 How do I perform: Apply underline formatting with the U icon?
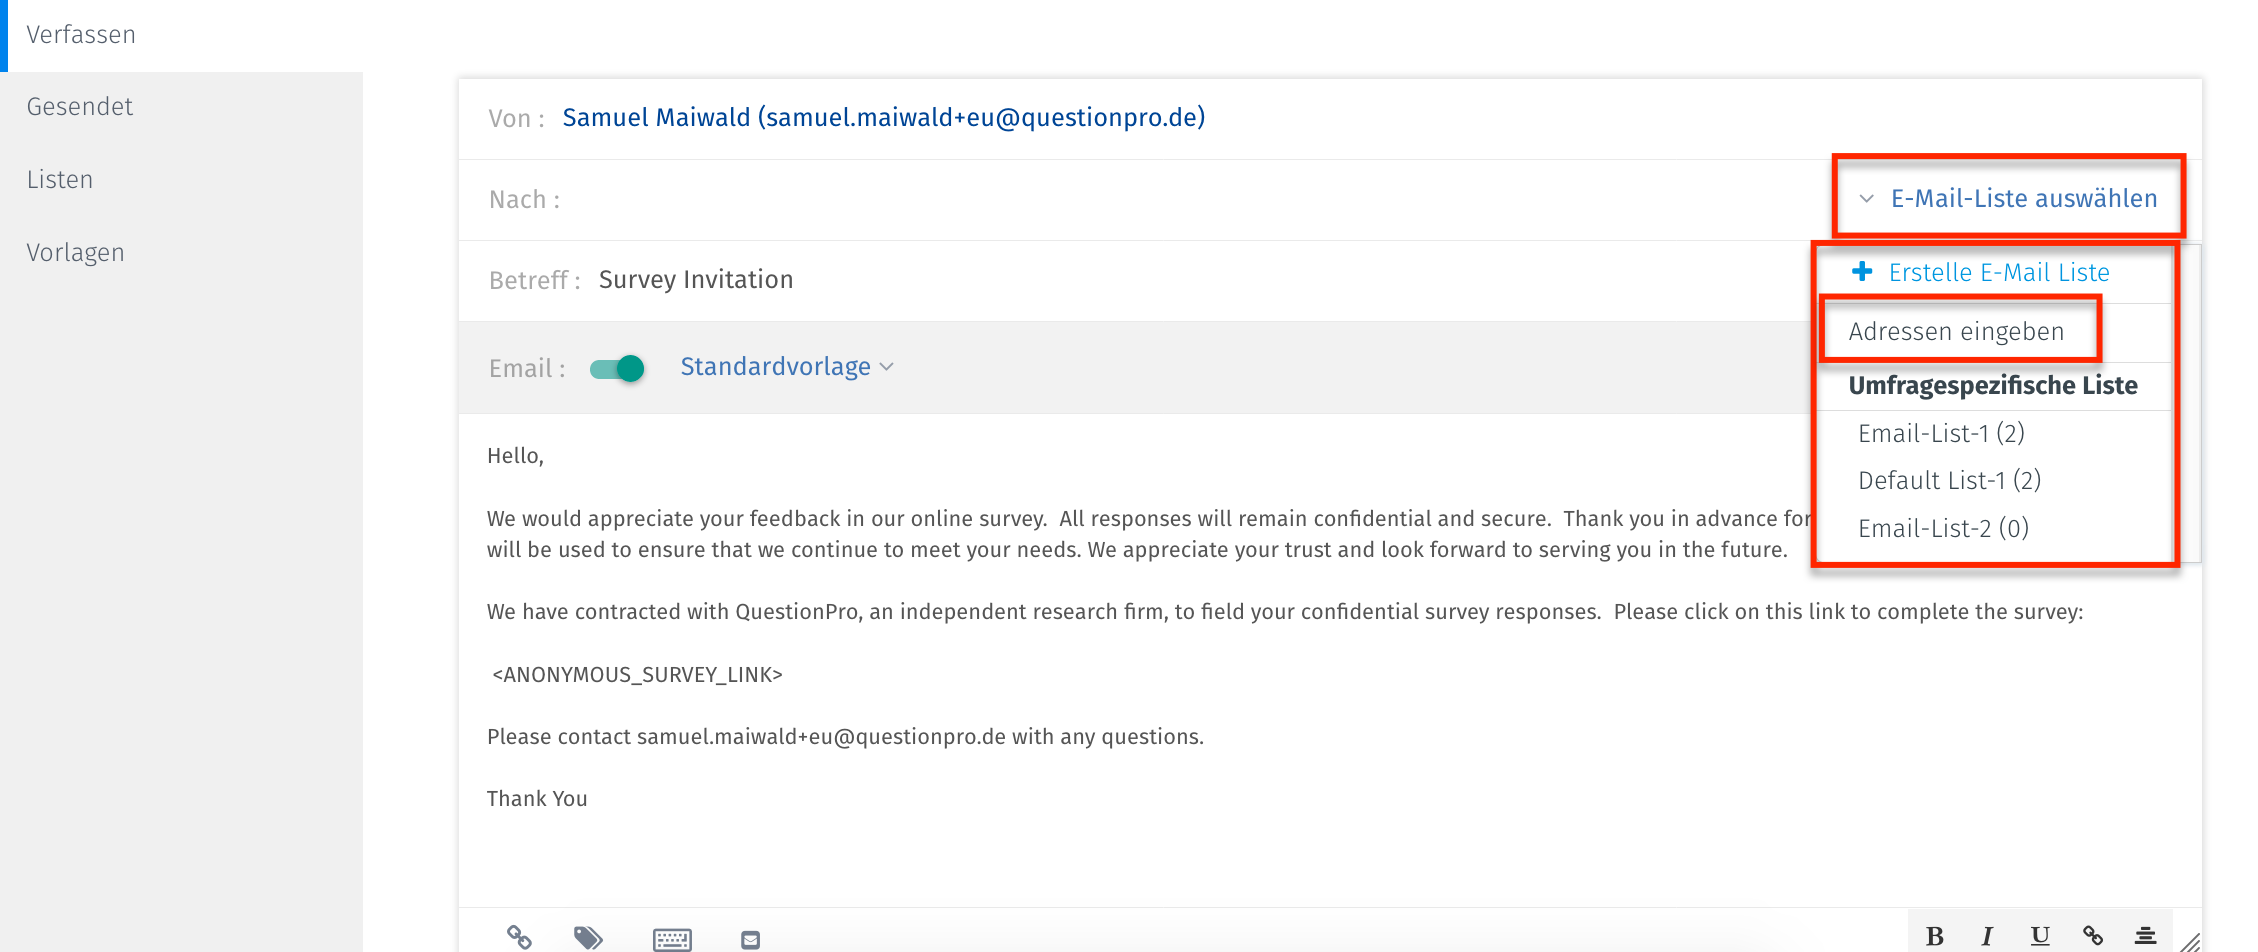click(x=2039, y=936)
